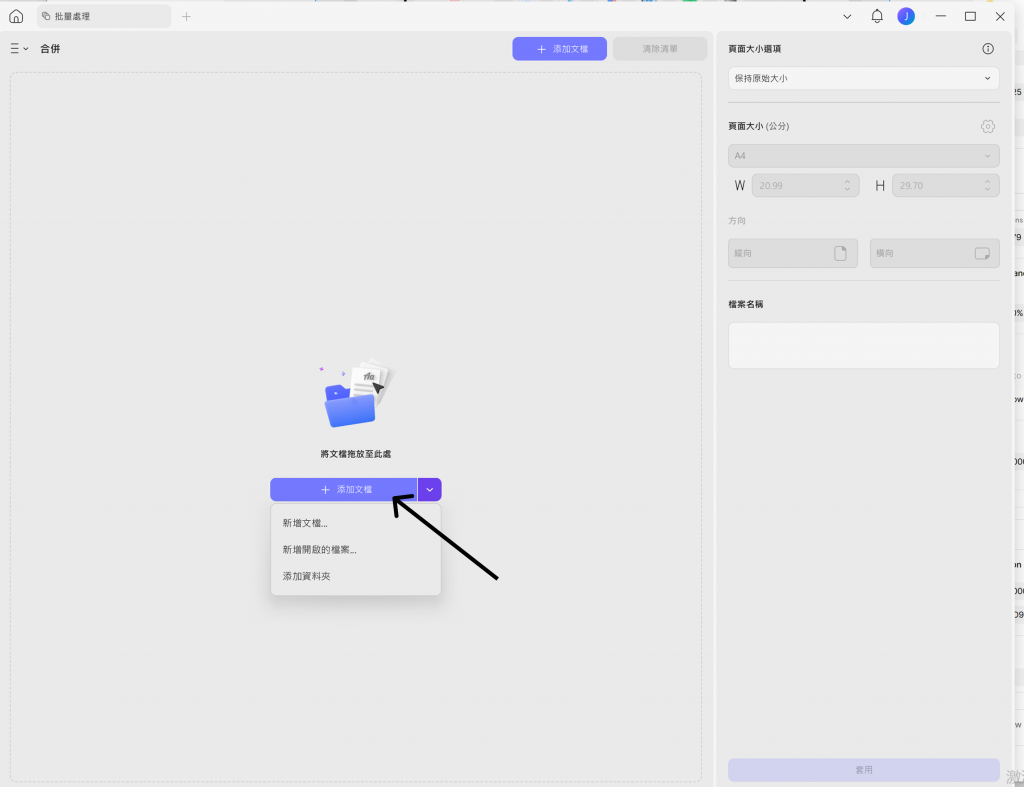Close the application window

point(1000,16)
